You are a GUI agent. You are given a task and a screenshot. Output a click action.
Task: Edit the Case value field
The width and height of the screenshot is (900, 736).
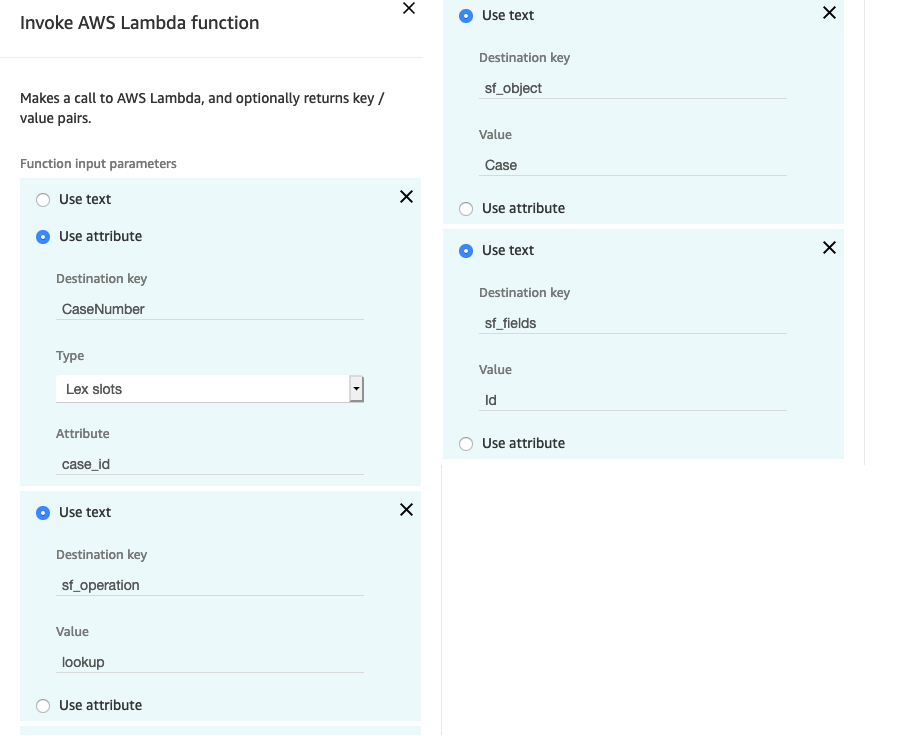coord(633,165)
